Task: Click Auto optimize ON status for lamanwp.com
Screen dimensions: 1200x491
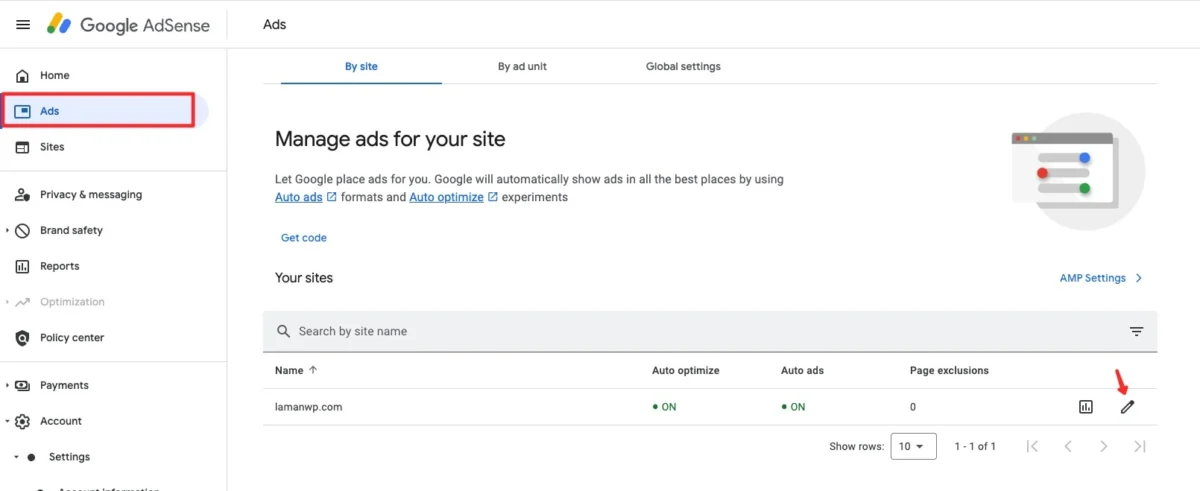Action: click(665, 407)
